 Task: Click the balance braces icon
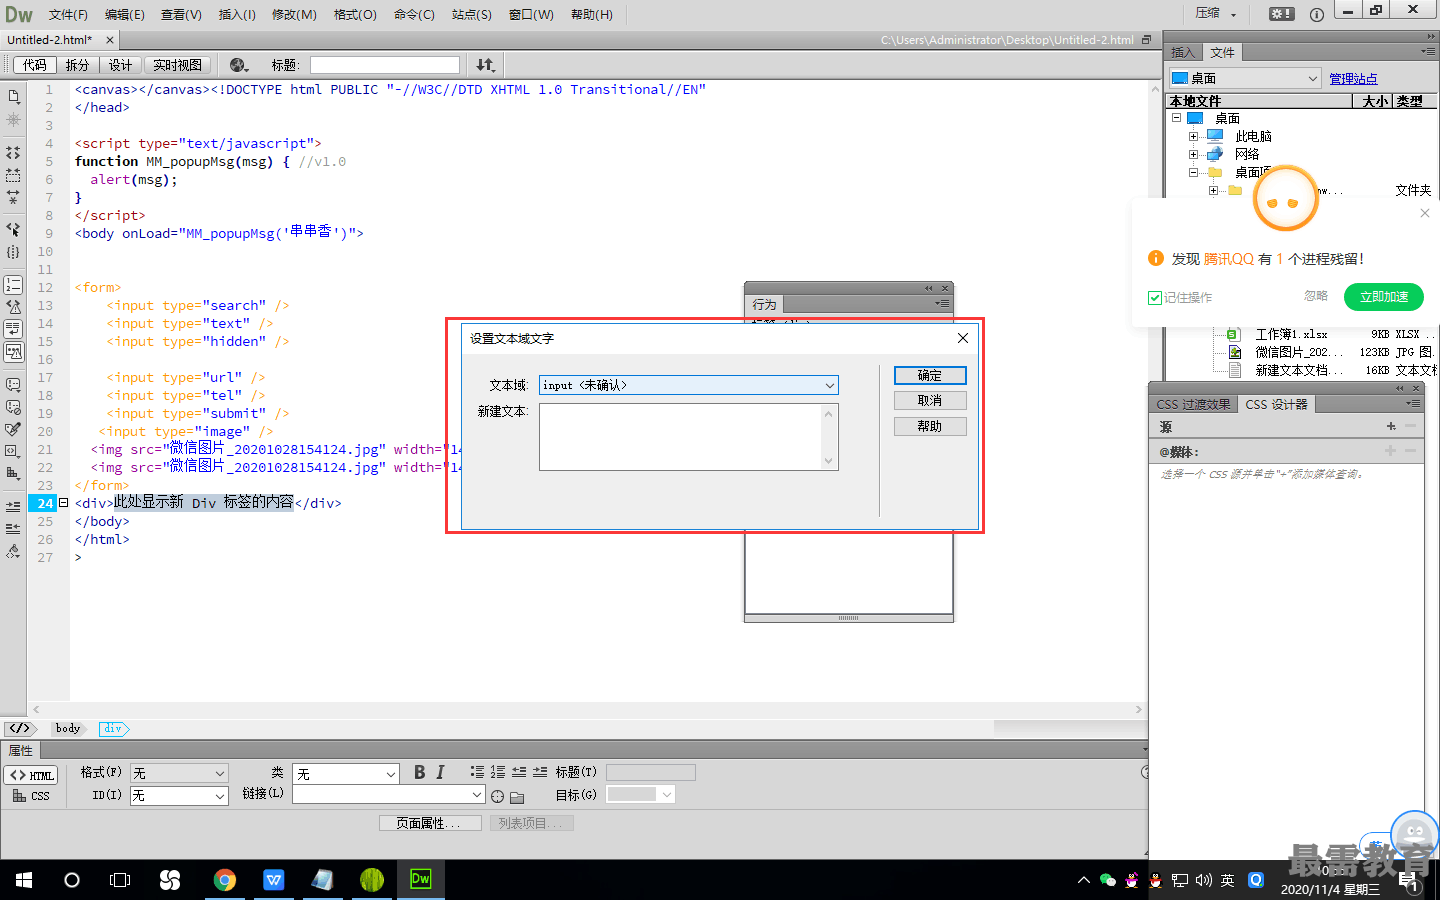click(x=13, y=252)
